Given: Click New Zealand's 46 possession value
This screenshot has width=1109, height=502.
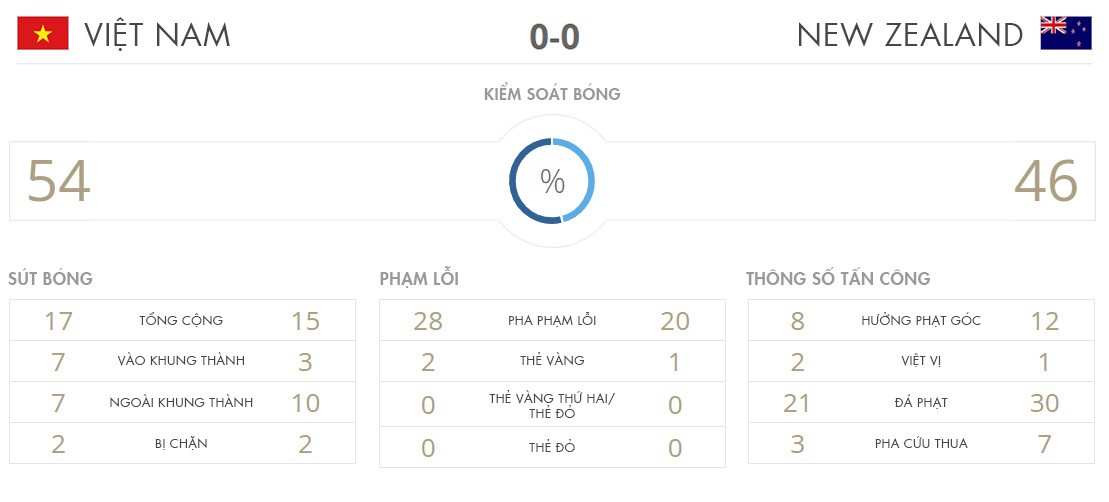Looking at the screenshot, I should point(1046,182).
